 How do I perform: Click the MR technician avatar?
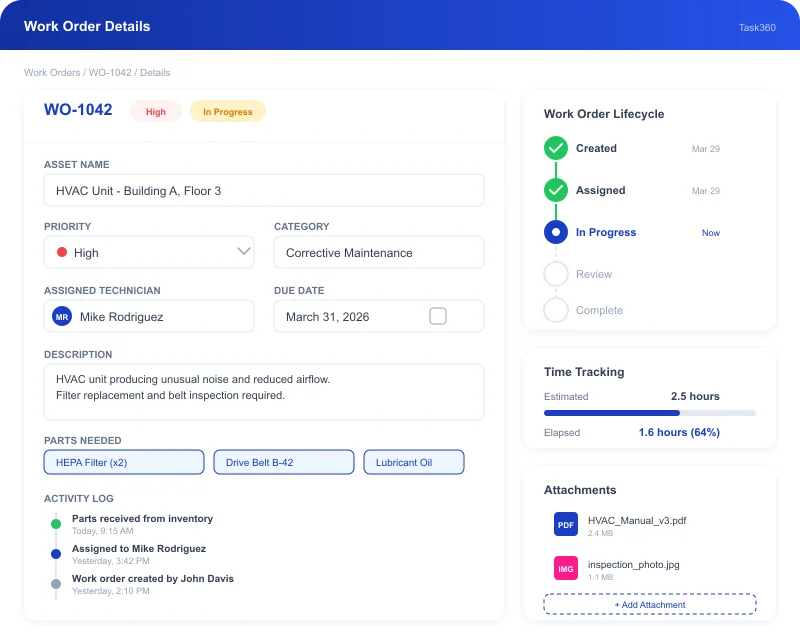pyautogui.click(x=62, y=317)
